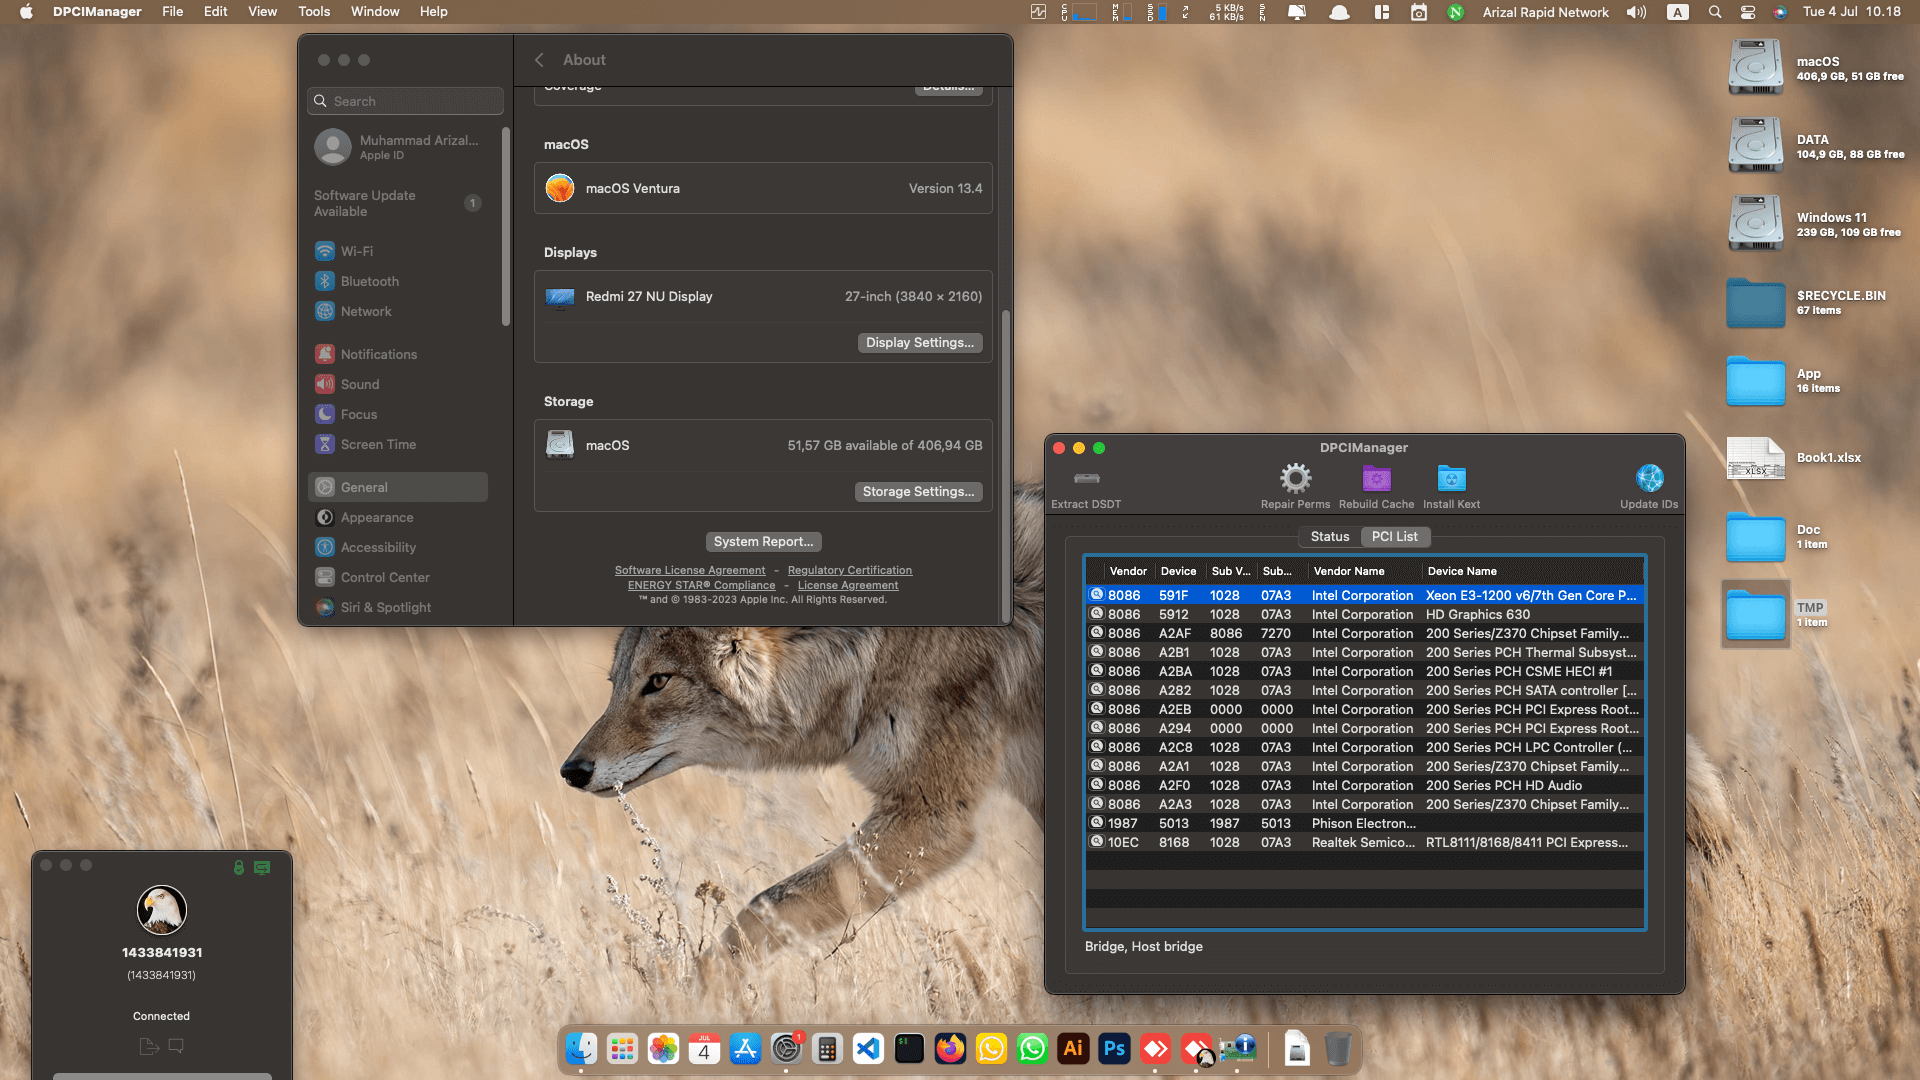Viewport: 1920px width, 1080px height.
Task: Open Calculator from the Dock
Action: (x=827, y=1048)
